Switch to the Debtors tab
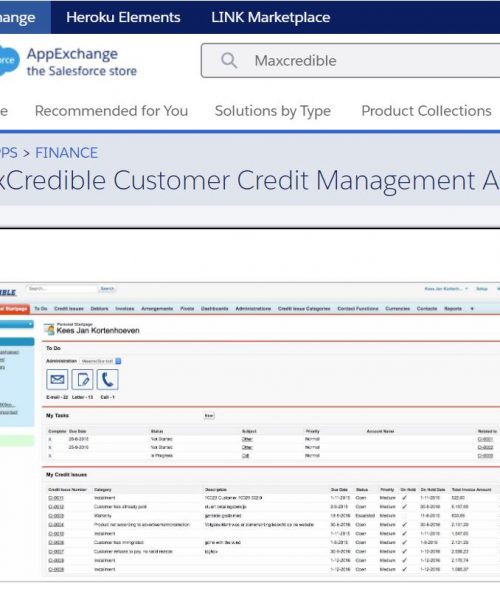The width and height of the screenshot is (500, 600). point(99,308)
